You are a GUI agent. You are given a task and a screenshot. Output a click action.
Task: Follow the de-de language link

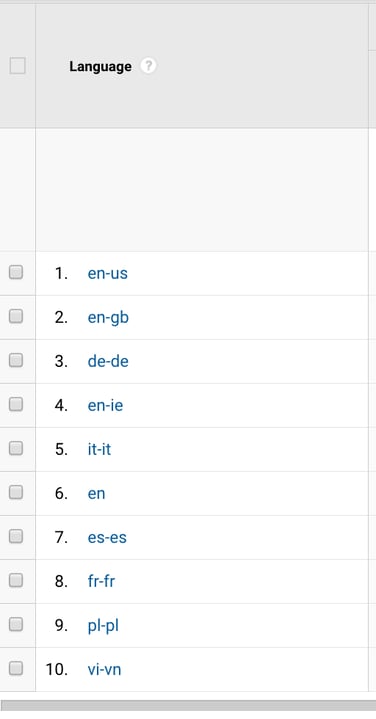coord(108,361)
